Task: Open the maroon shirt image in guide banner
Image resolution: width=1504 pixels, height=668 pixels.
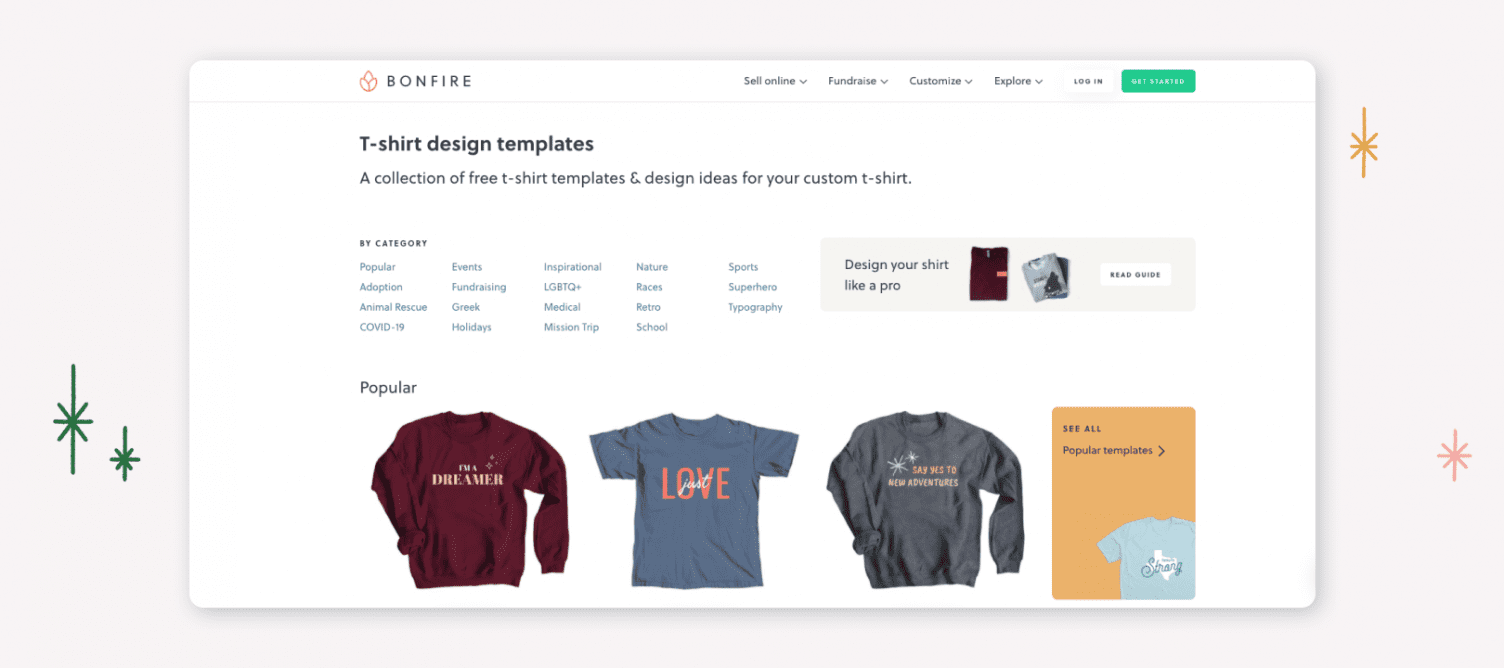Action: (x=989, y=274)
